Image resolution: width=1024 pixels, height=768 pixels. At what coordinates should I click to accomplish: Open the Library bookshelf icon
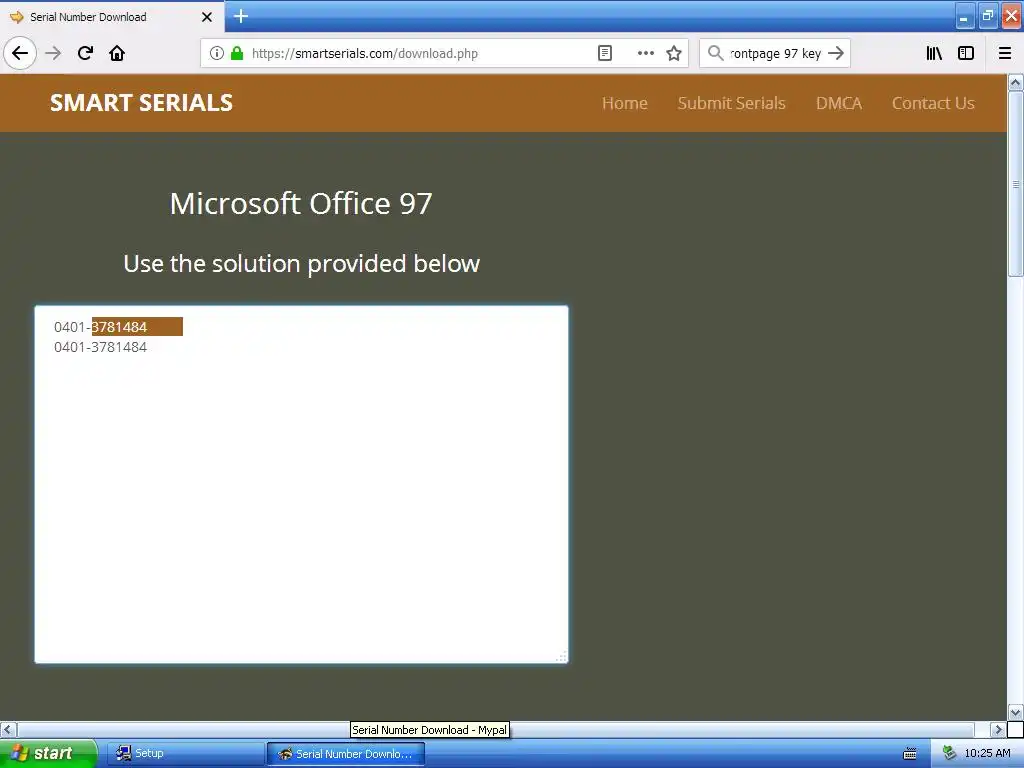click(x=934, y=53)
